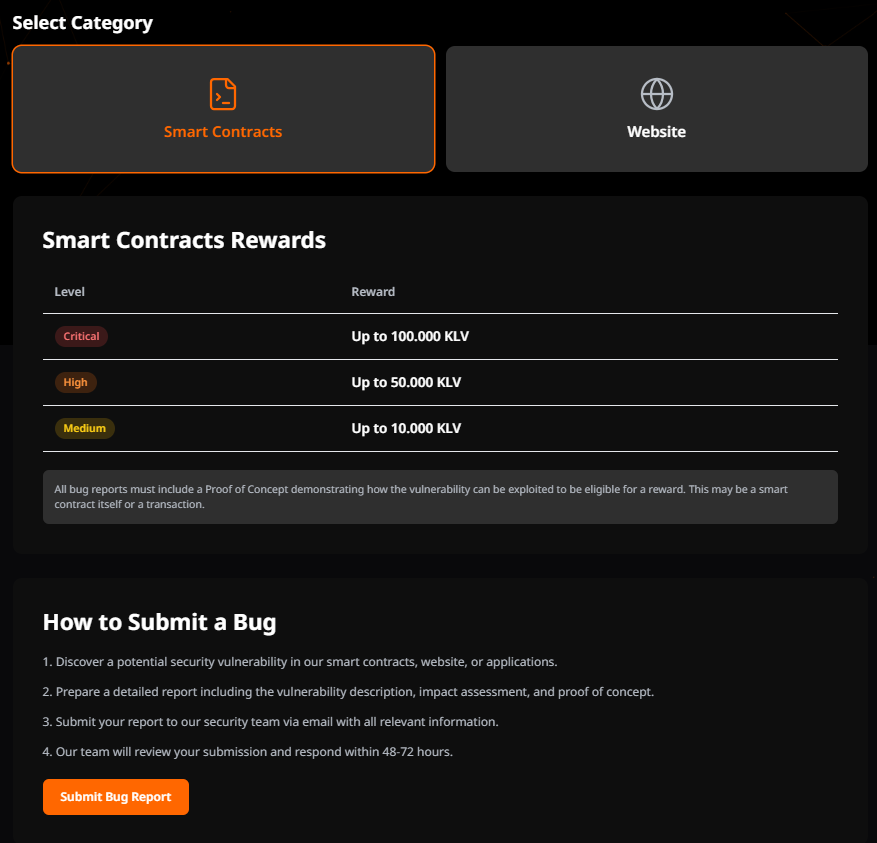Viewport: 877px width, 843px height.
Task: Click the Select Category page title
Action: 82,22
